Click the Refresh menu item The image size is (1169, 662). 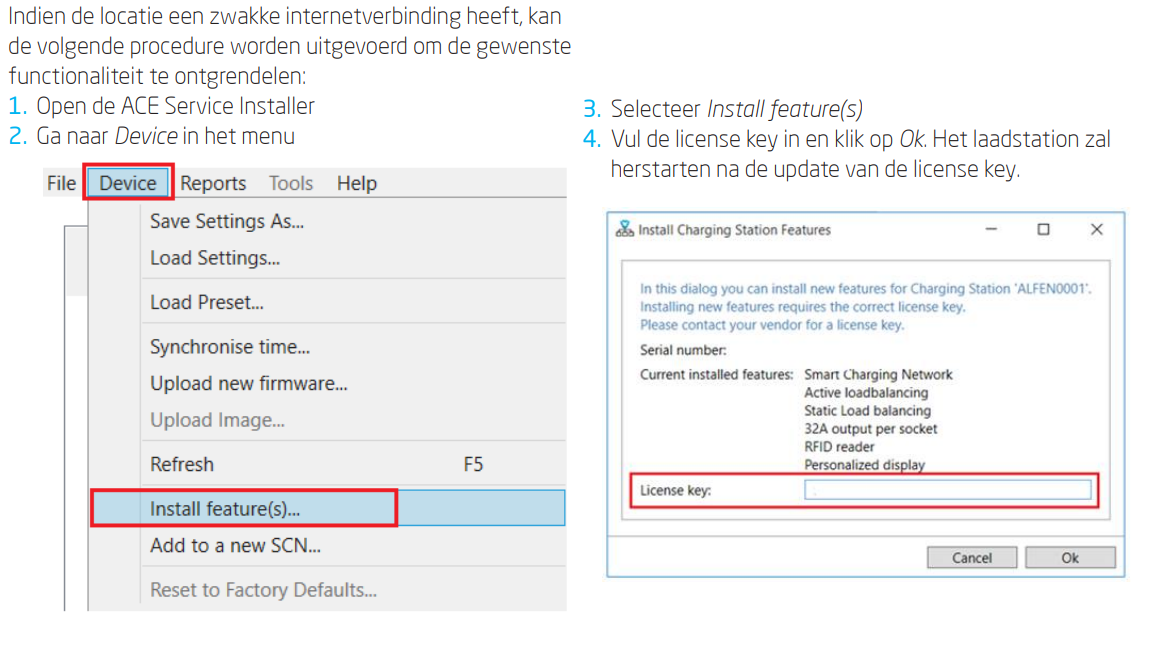click(x=182, y=465)
